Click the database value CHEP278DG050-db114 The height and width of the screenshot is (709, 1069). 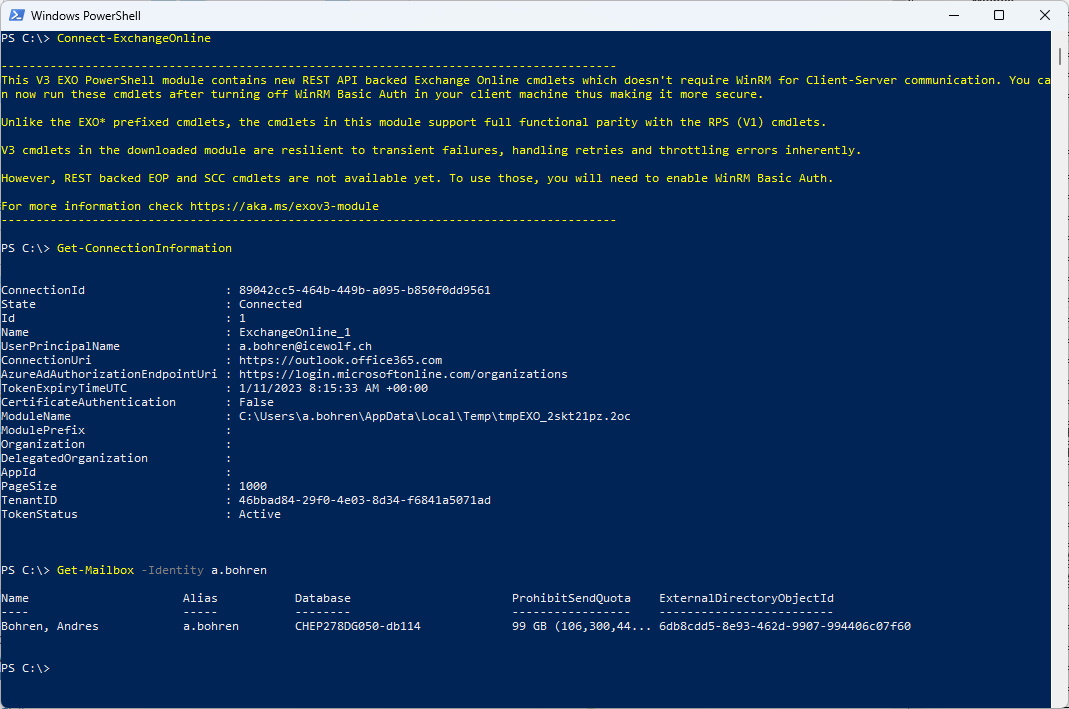358,626
